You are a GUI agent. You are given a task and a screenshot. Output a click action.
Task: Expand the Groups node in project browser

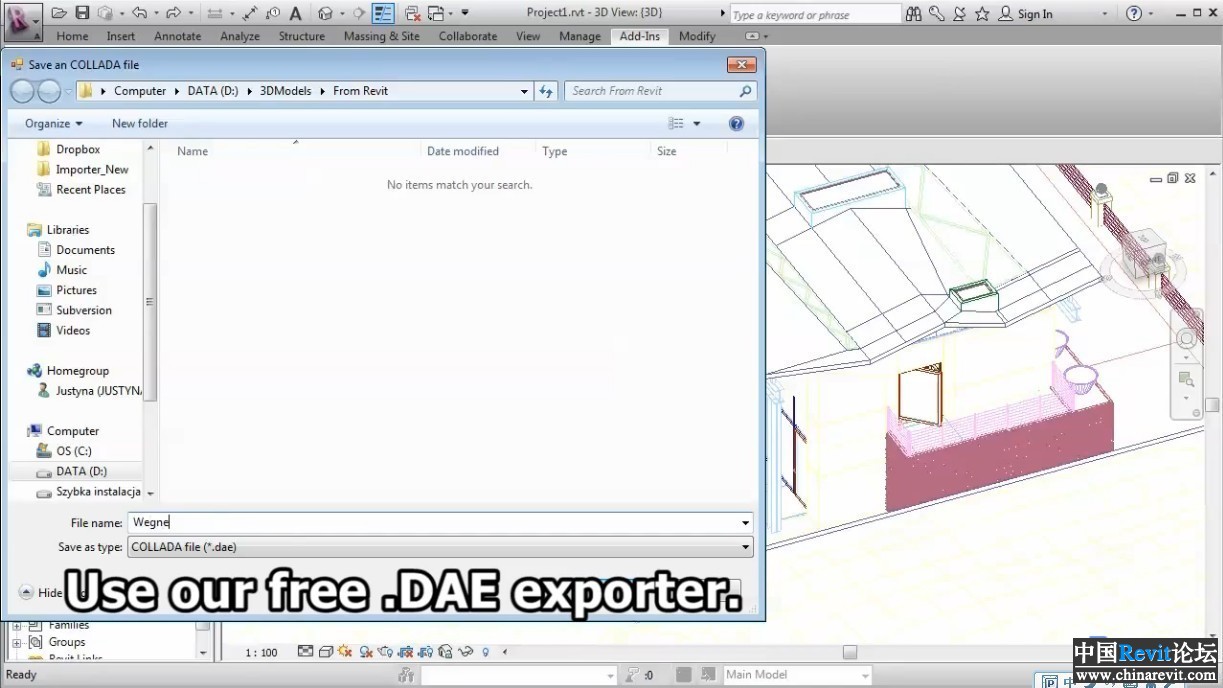17,642
